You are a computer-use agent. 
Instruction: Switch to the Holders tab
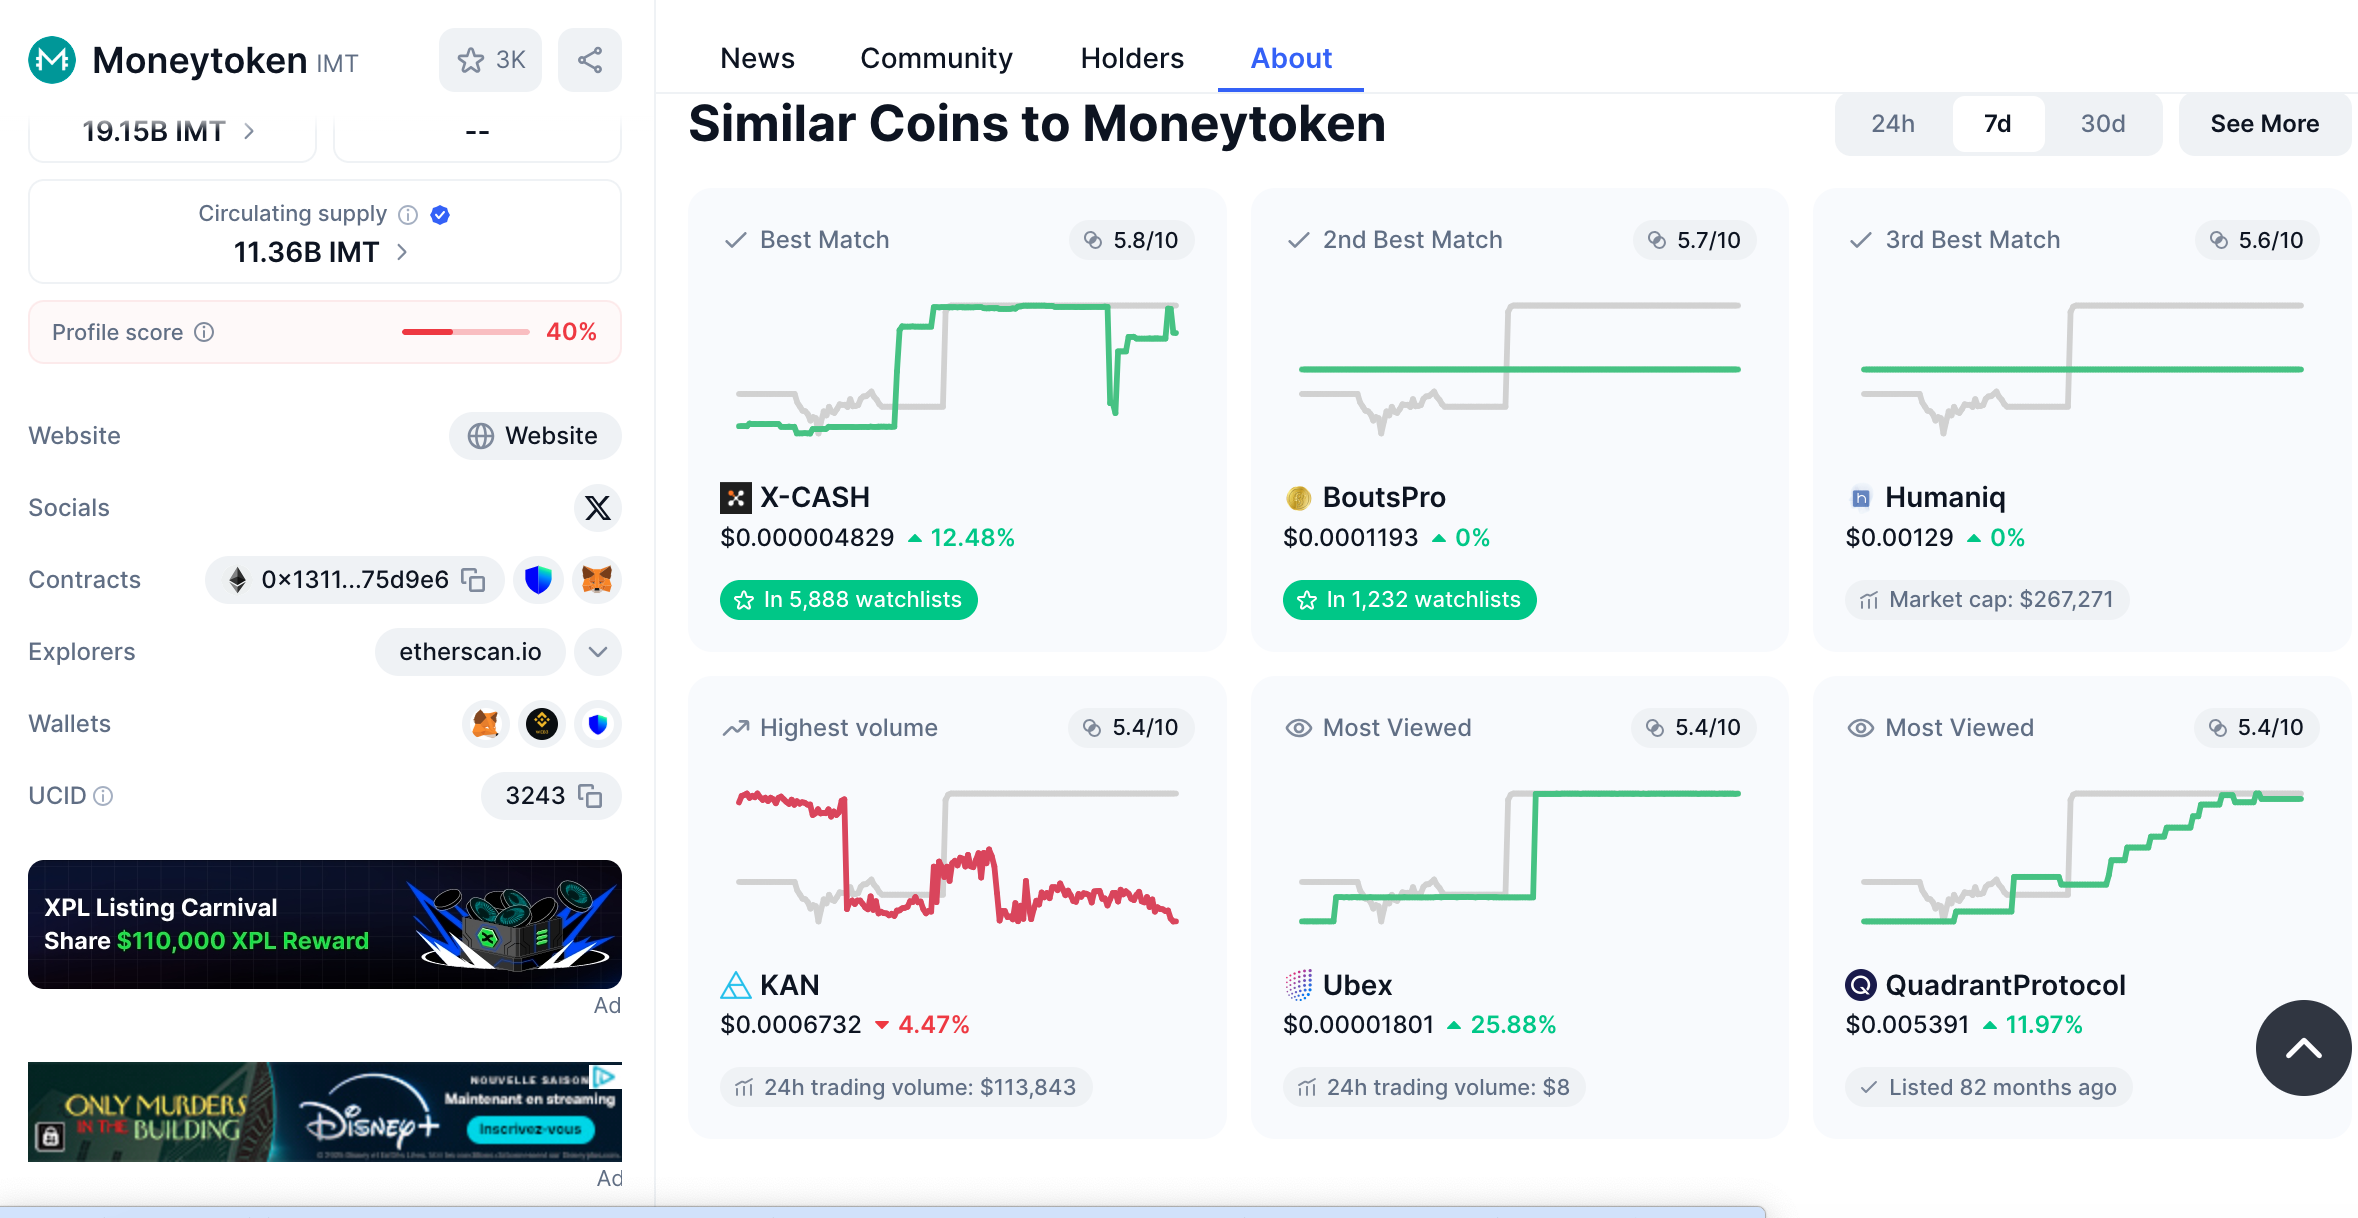coord(1132,58)
